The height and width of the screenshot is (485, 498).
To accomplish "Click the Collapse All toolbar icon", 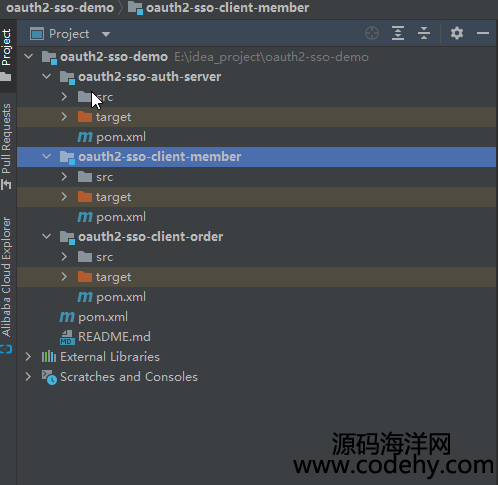I will tap(424, 33).
